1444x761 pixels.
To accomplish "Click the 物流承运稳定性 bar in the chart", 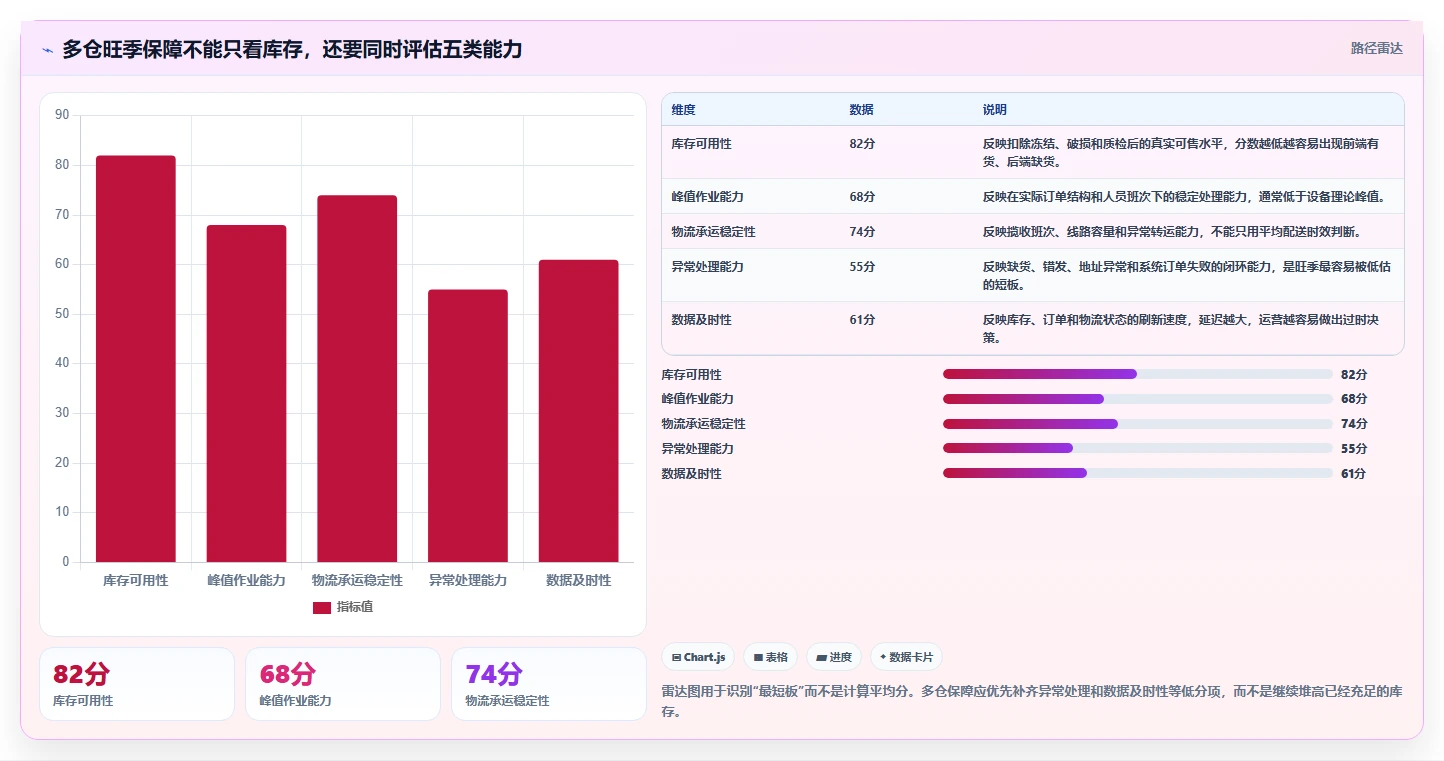I will click(x=357, y=379).
